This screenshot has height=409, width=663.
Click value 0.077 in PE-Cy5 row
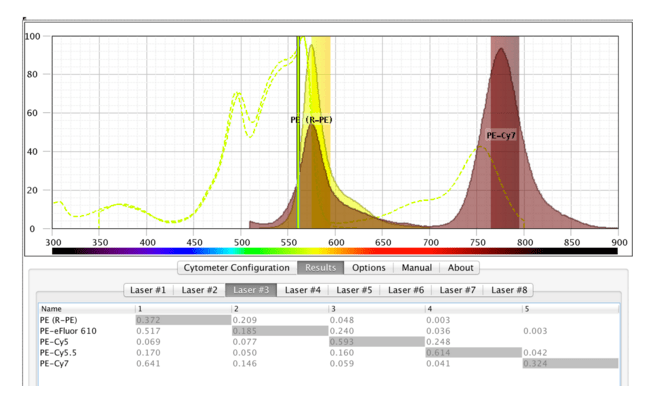245,342
